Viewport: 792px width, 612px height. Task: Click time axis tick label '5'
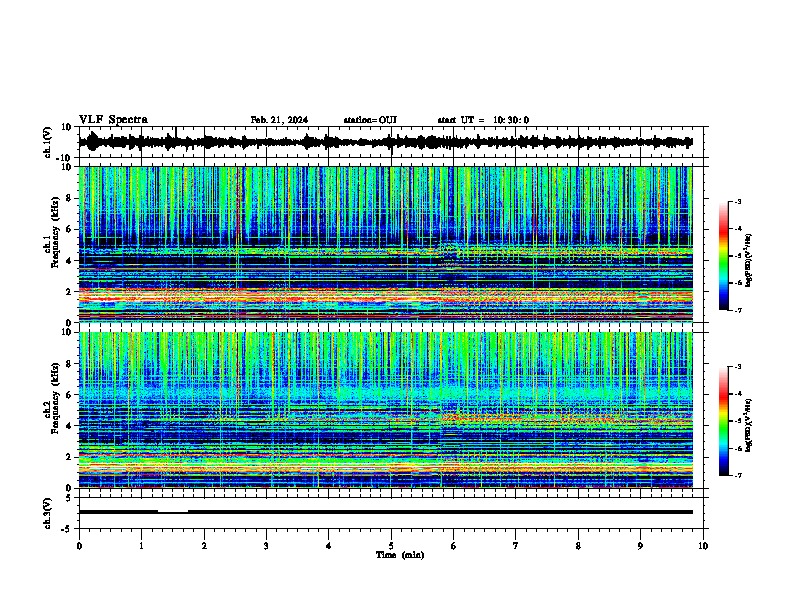click(x=391, y=546)
